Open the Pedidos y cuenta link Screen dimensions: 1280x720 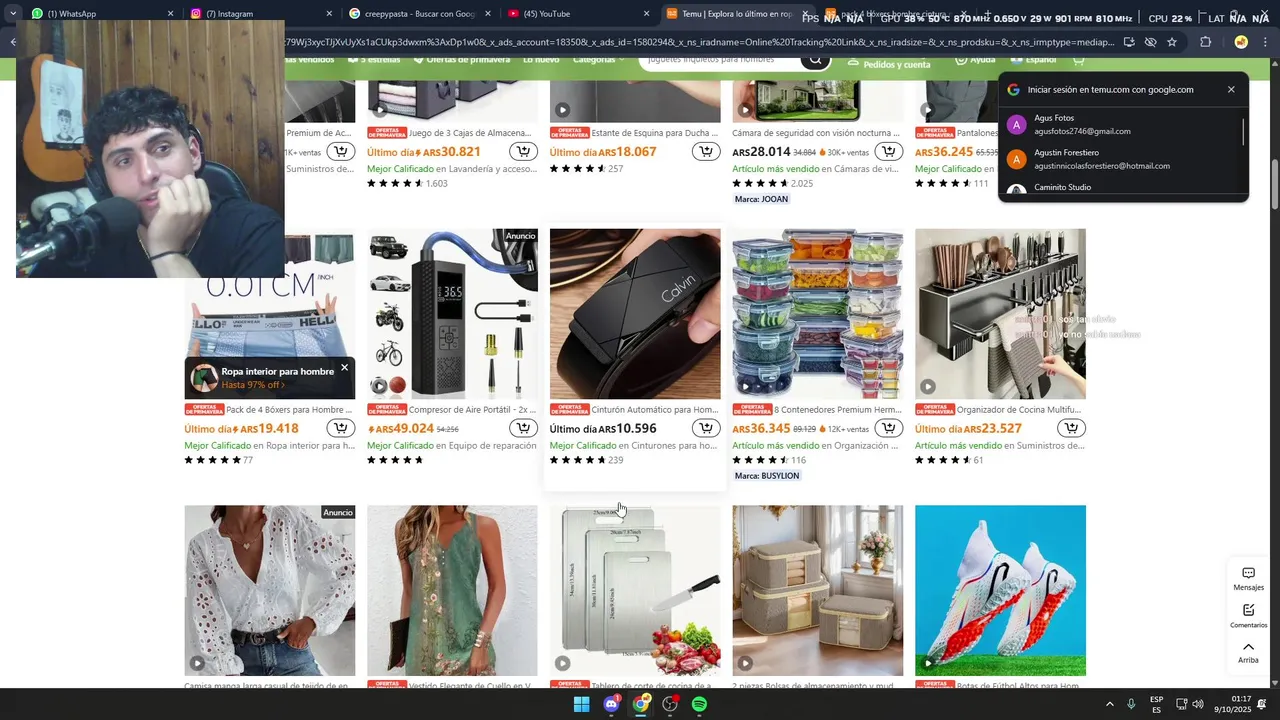(x=888, y=63)
